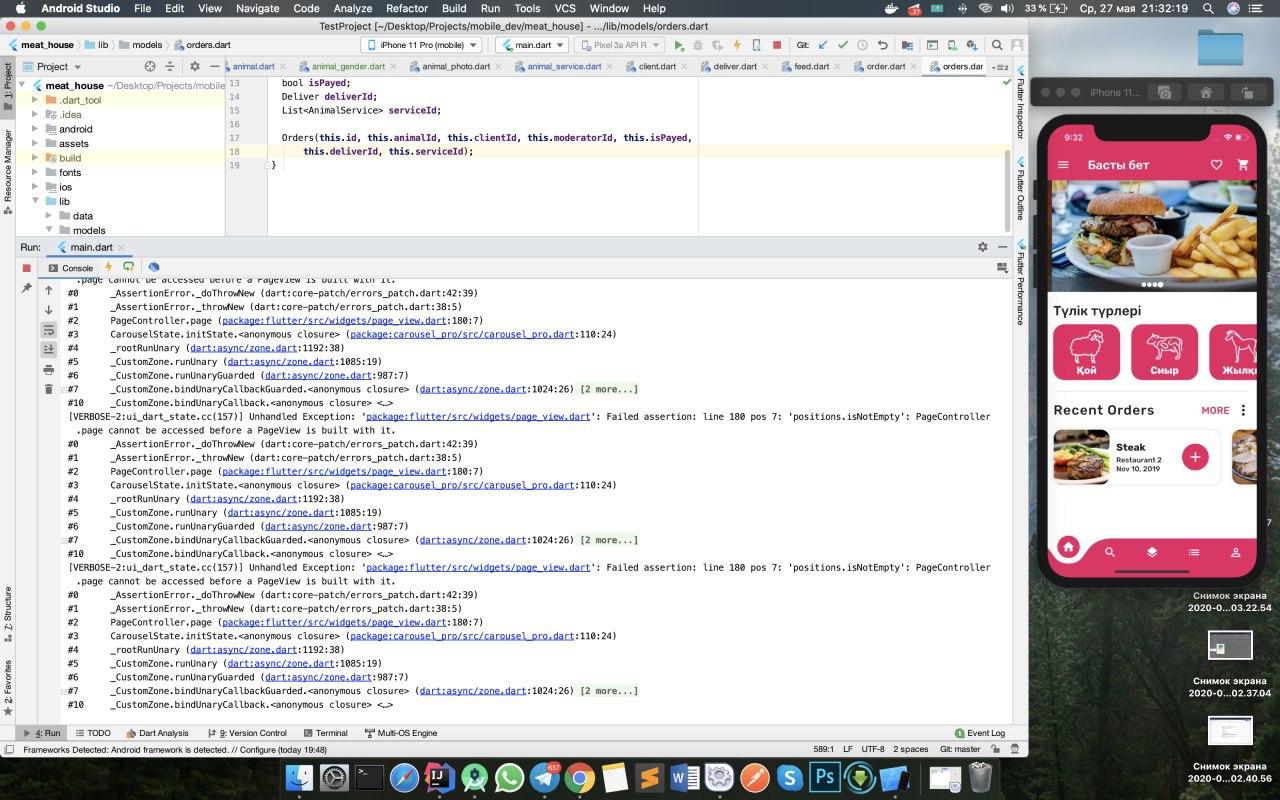Click the down arrow in console gutter
The height and width of the screenshot is (800, 1280).
[x=48, y=310]
